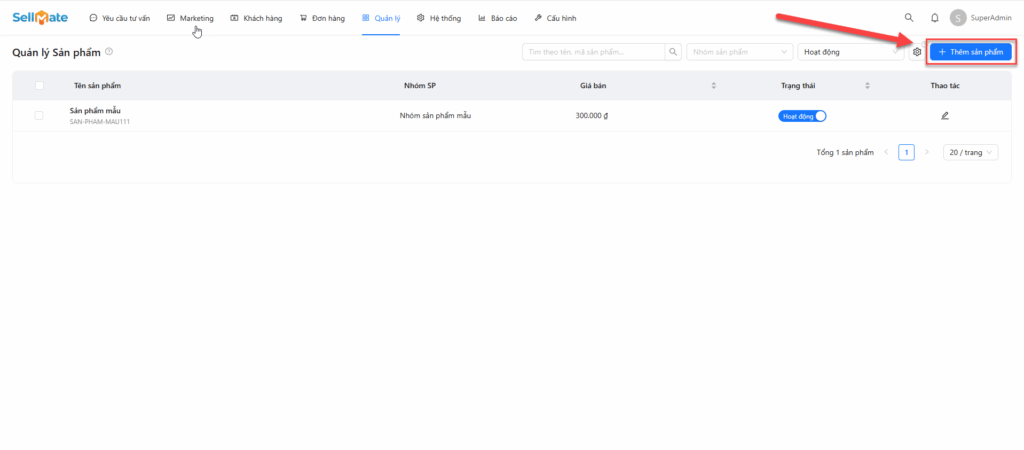Click the Nhóm SP column header
This screenshot has height=450, width=1024.
coord(420,86)
